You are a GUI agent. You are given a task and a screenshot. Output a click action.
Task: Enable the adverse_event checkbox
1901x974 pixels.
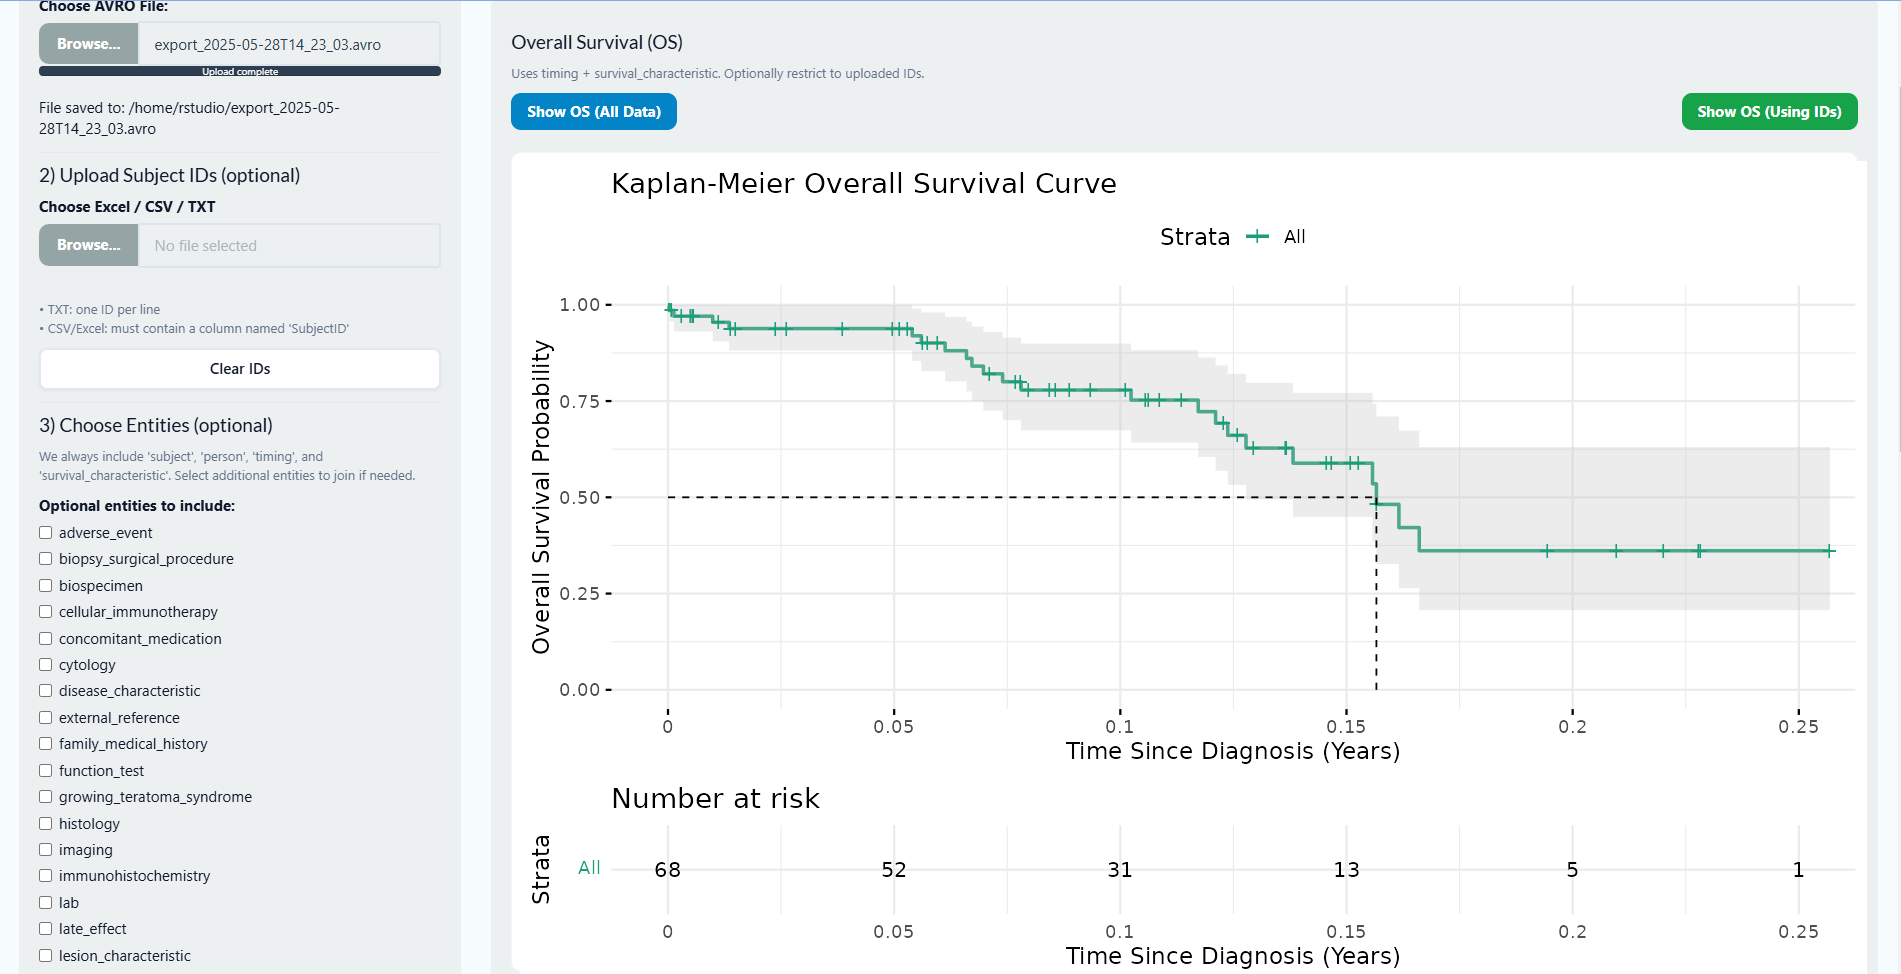(46, 533)
